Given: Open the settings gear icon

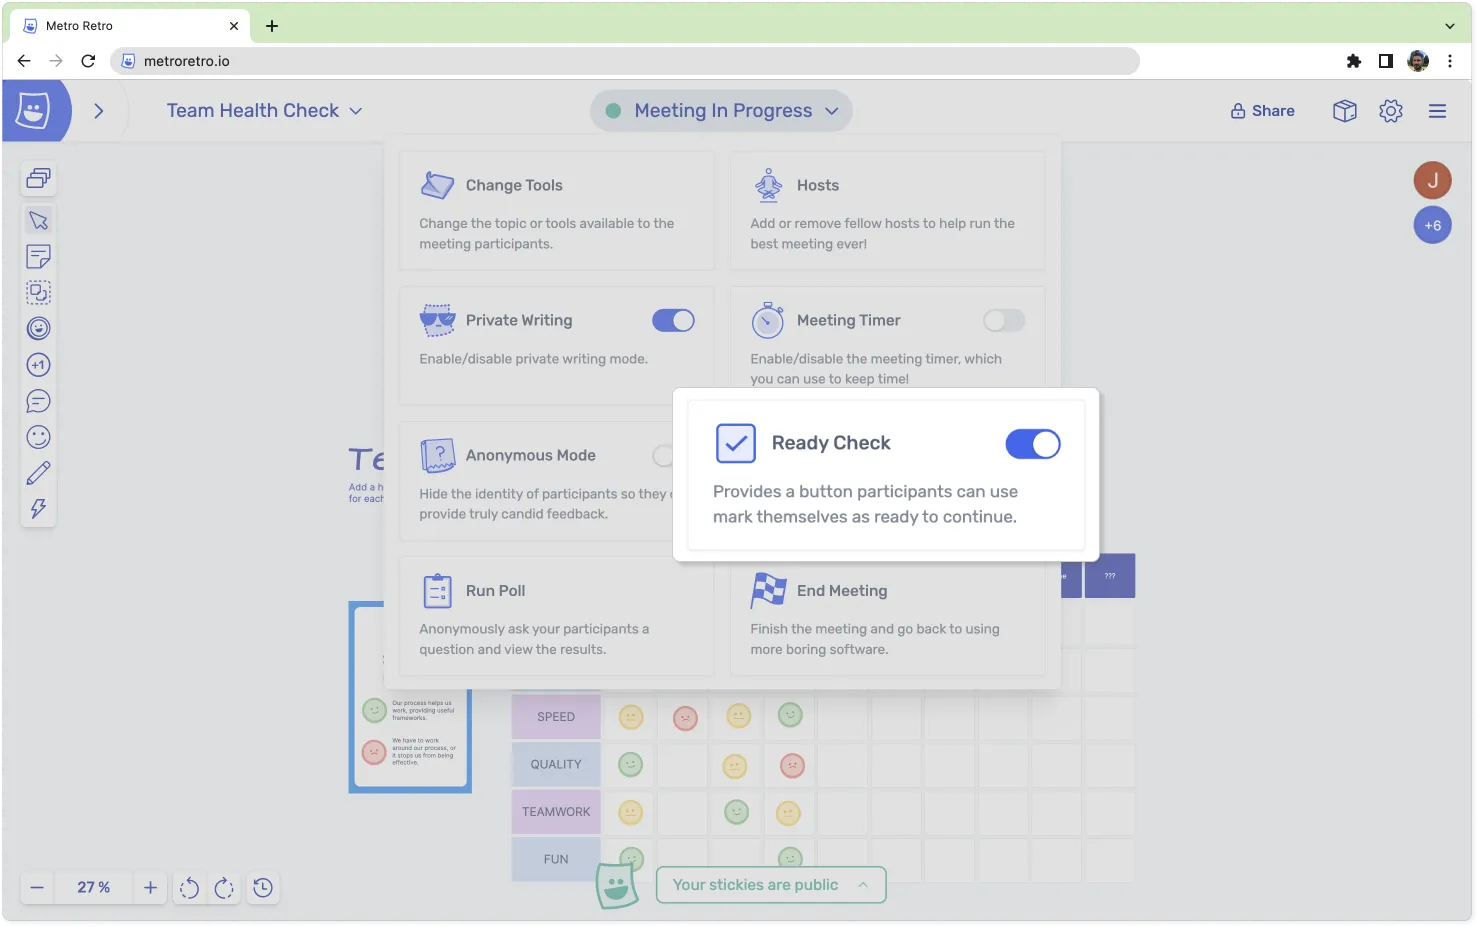Looking at the screenshot, I should click(1390, 111).
